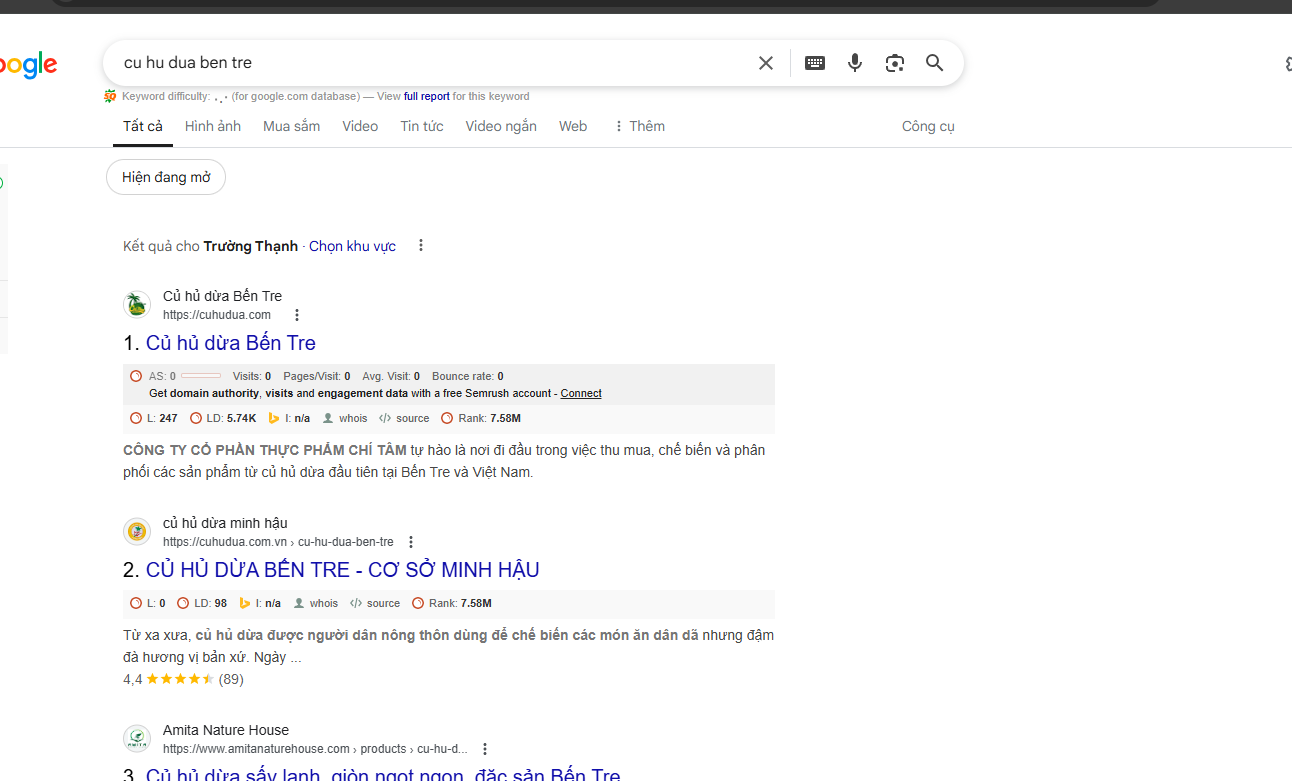Viewport: 1292px width, 781px height.
Task: Click the L: 247 backlinks metric
Action: 154,419
